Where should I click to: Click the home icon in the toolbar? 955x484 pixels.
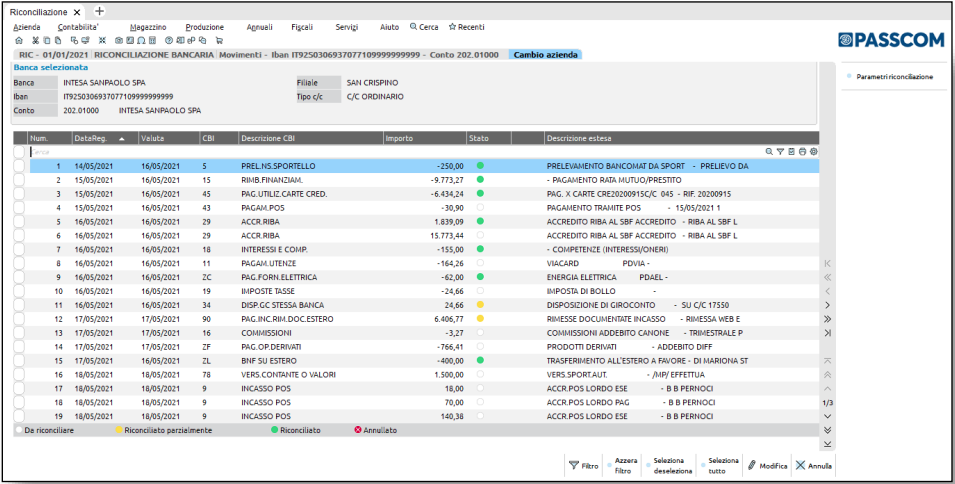[19, 40]
